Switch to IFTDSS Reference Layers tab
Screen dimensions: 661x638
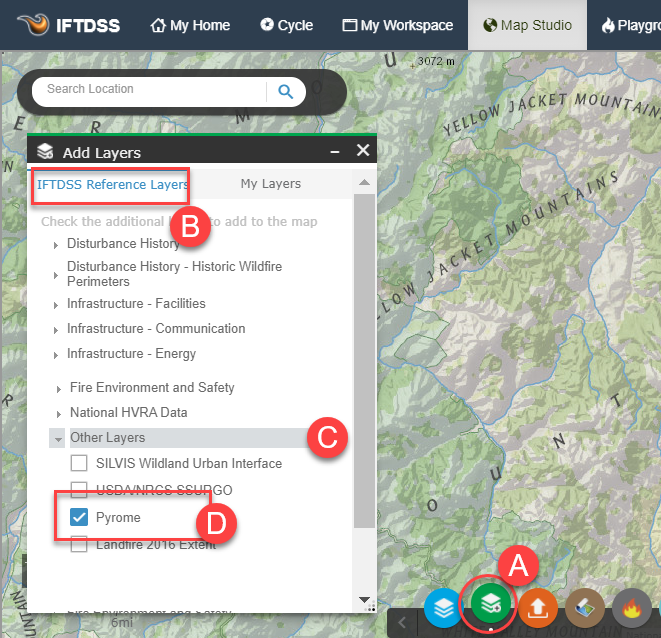coord(112,184)
